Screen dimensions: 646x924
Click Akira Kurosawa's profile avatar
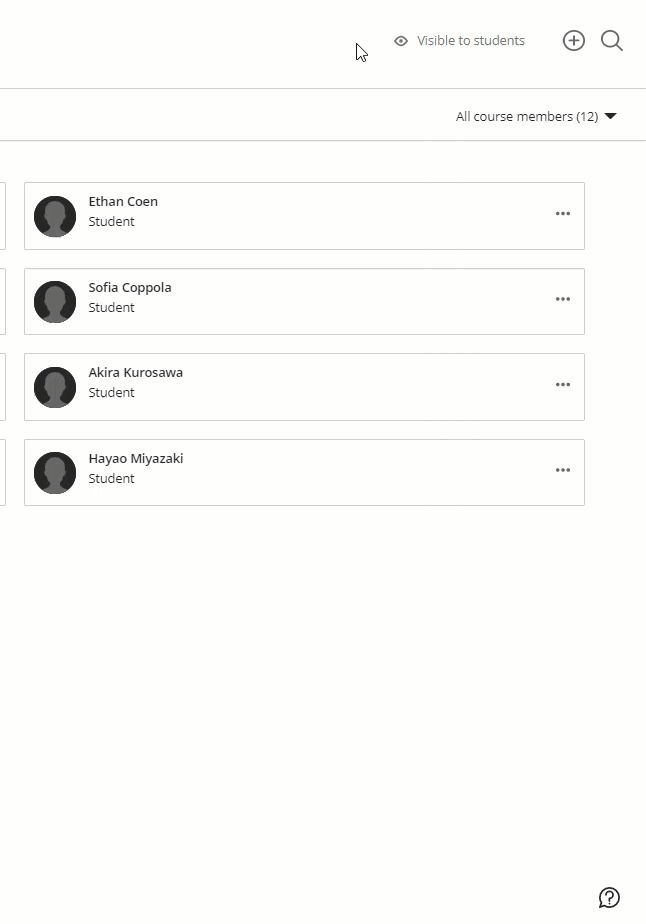click(x=55, y=387)
